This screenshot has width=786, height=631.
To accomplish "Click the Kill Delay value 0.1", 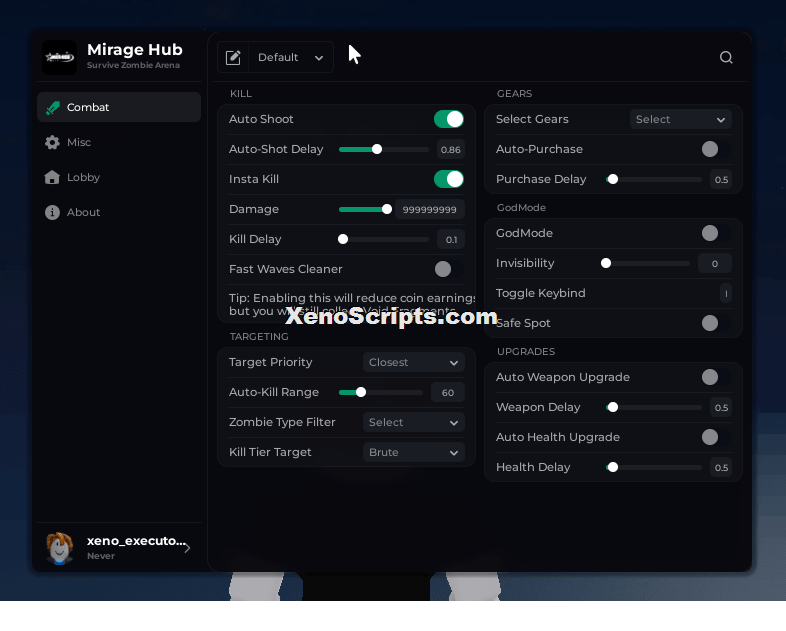I will tap(451, 240).
